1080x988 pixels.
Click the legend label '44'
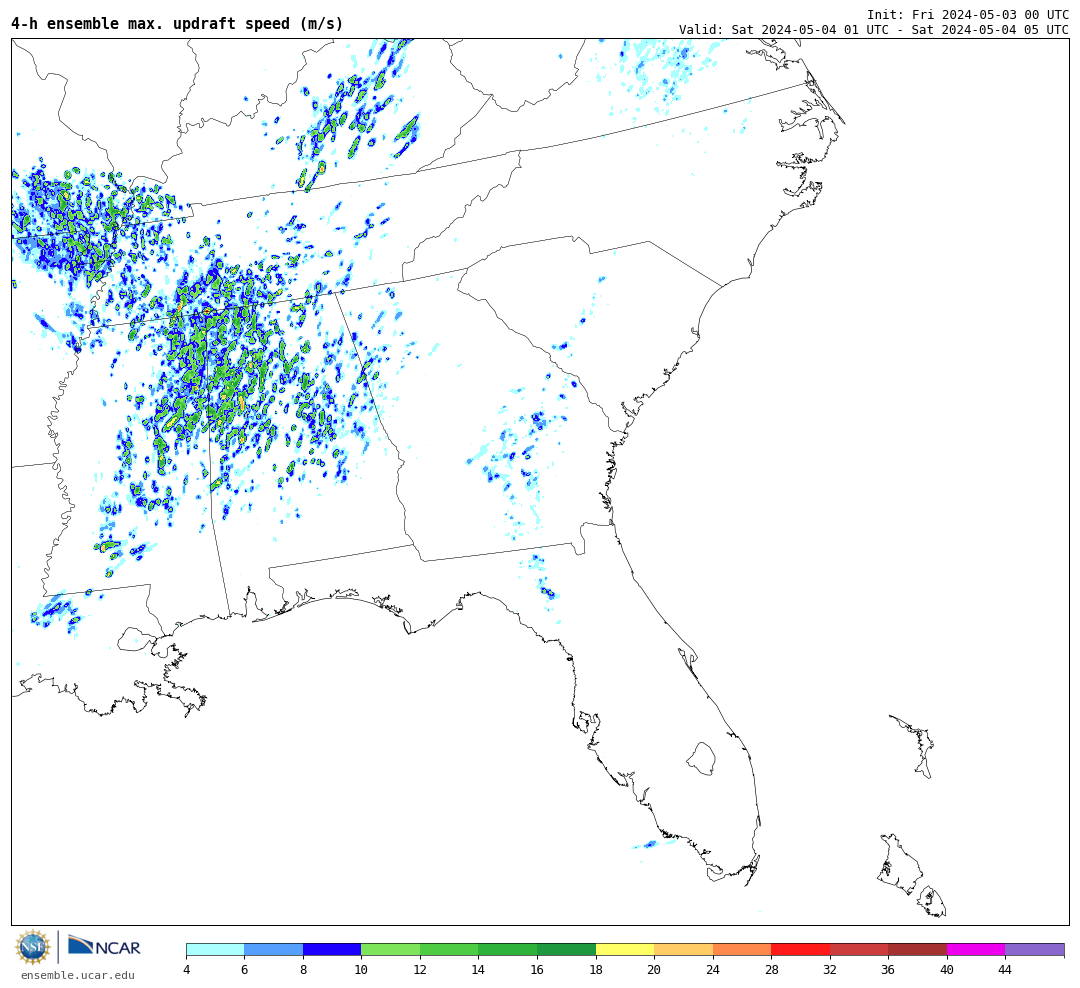click(1005, 970)
